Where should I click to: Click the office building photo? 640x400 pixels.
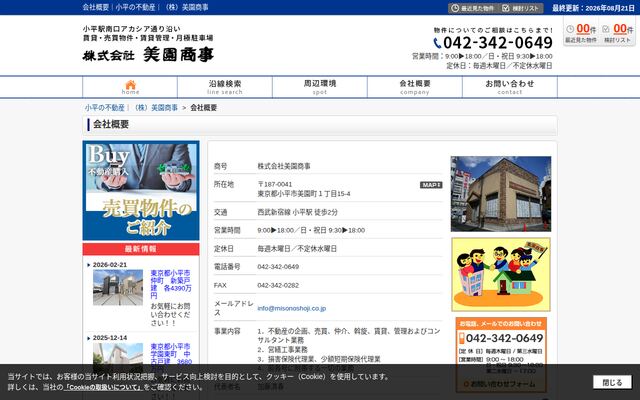click(x=501, y=194)
